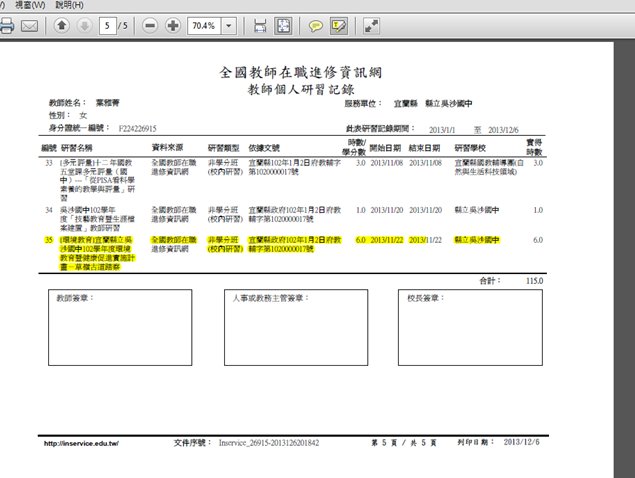Screen dimensions: 635x478
Task: Go to previous page with up arrow
Action: click(x=62, y=25)
